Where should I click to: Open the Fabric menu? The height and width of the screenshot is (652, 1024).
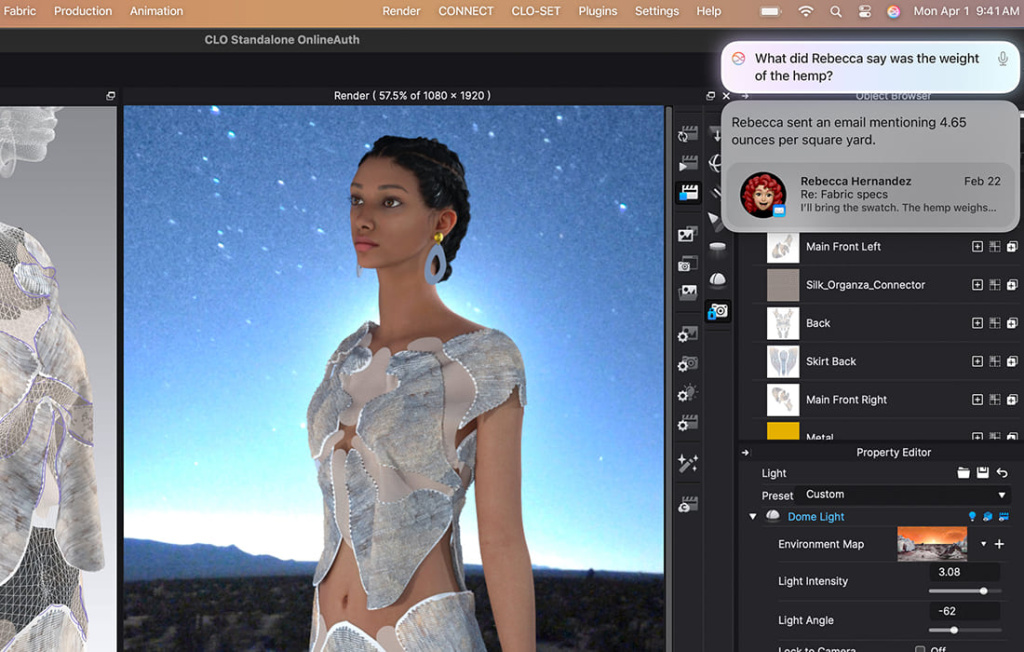point(18,11)
